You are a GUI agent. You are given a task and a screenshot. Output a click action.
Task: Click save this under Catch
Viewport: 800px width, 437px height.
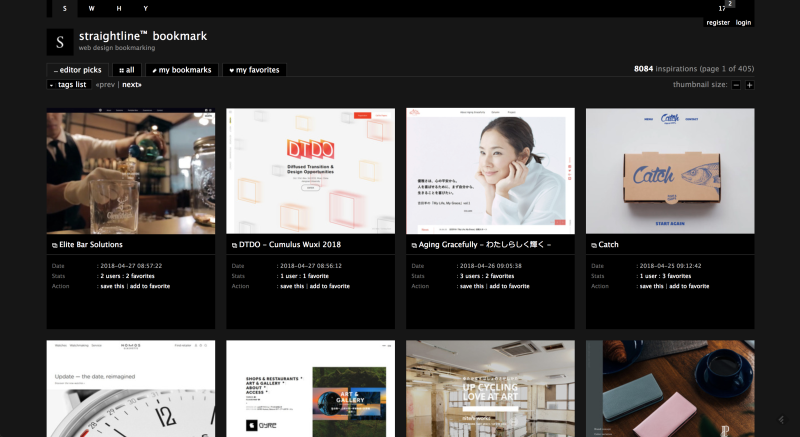click(x=652, y=286)
